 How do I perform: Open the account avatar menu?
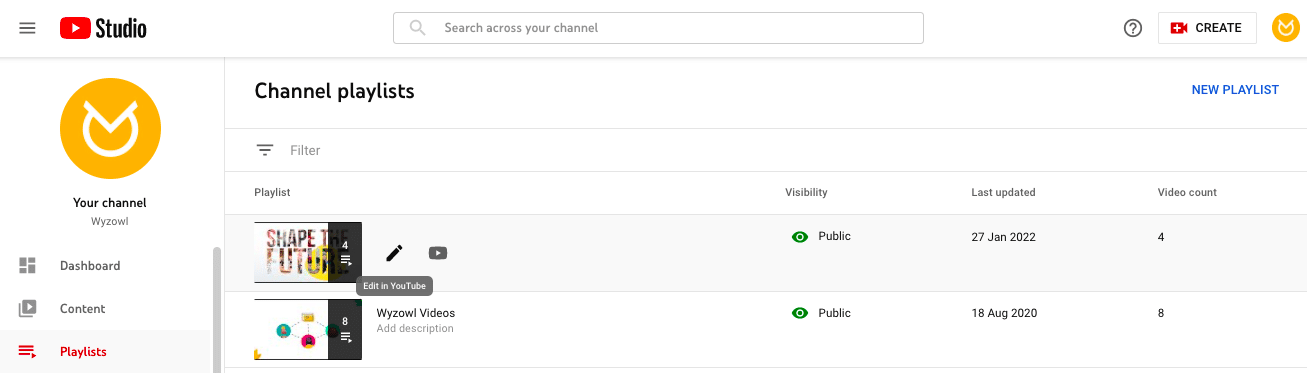1285,28
